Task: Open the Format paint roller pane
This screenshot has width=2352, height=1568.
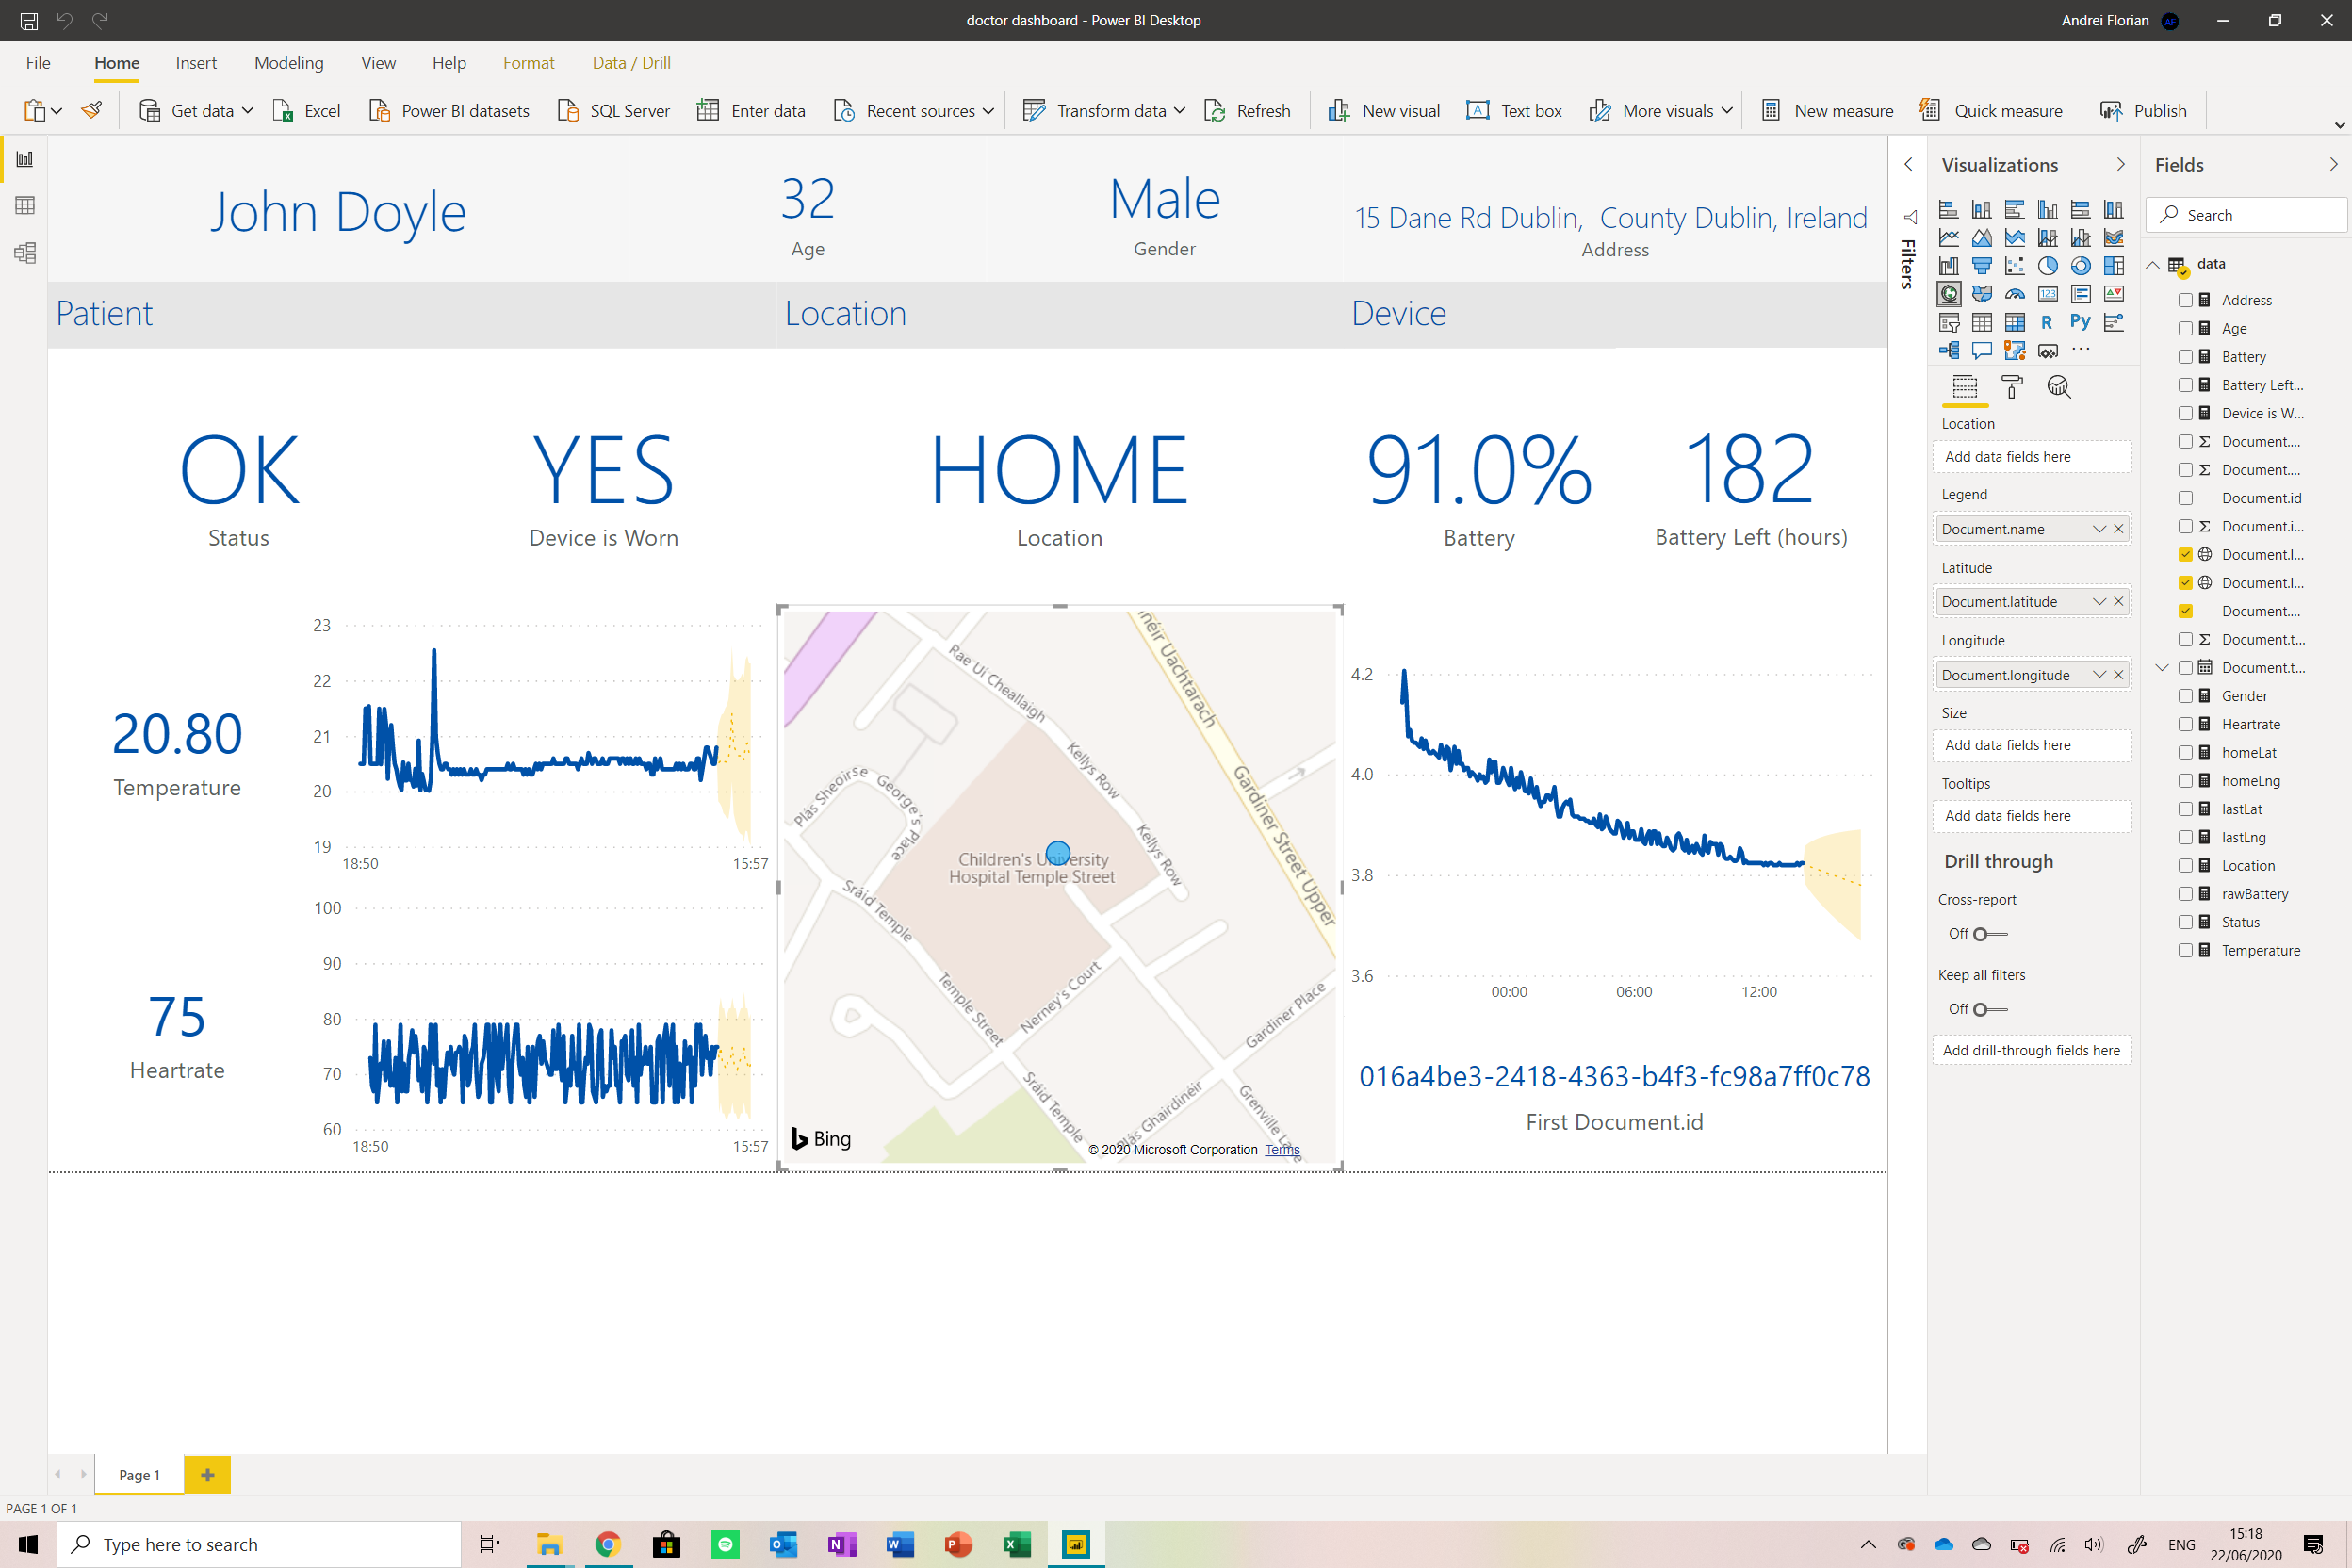Action: [2011, 387]
